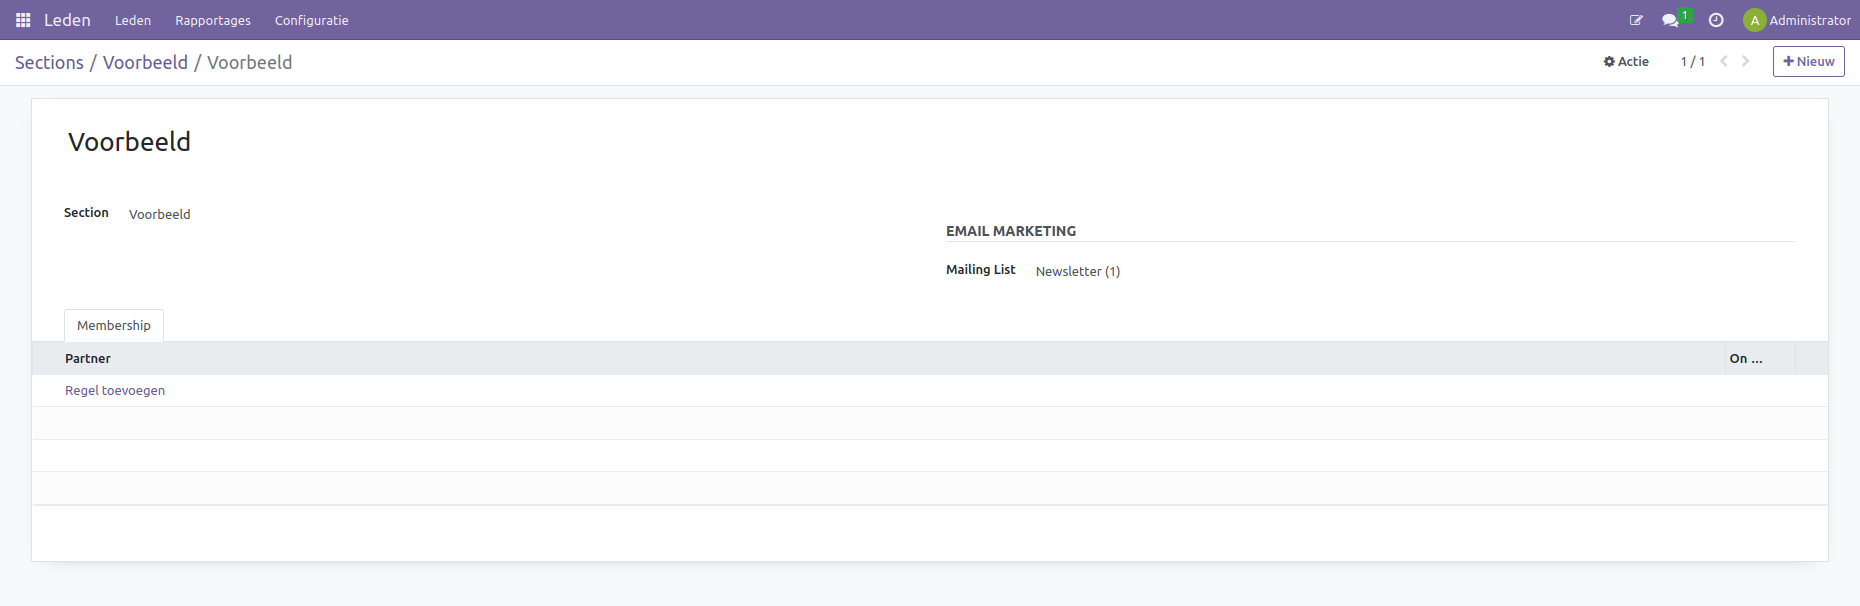Open the Rapportages menu
This screenshot has height=606, width=1860.
pos(213,20)
